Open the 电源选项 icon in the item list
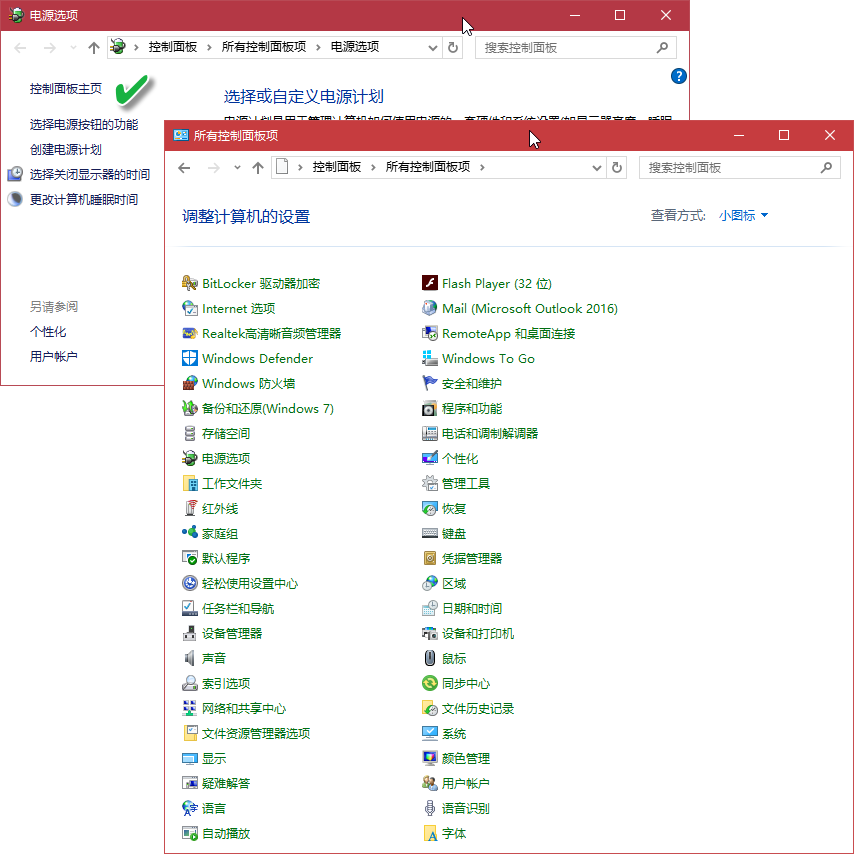Viewport: 854px width, 854px height. [x=190, y=459]
